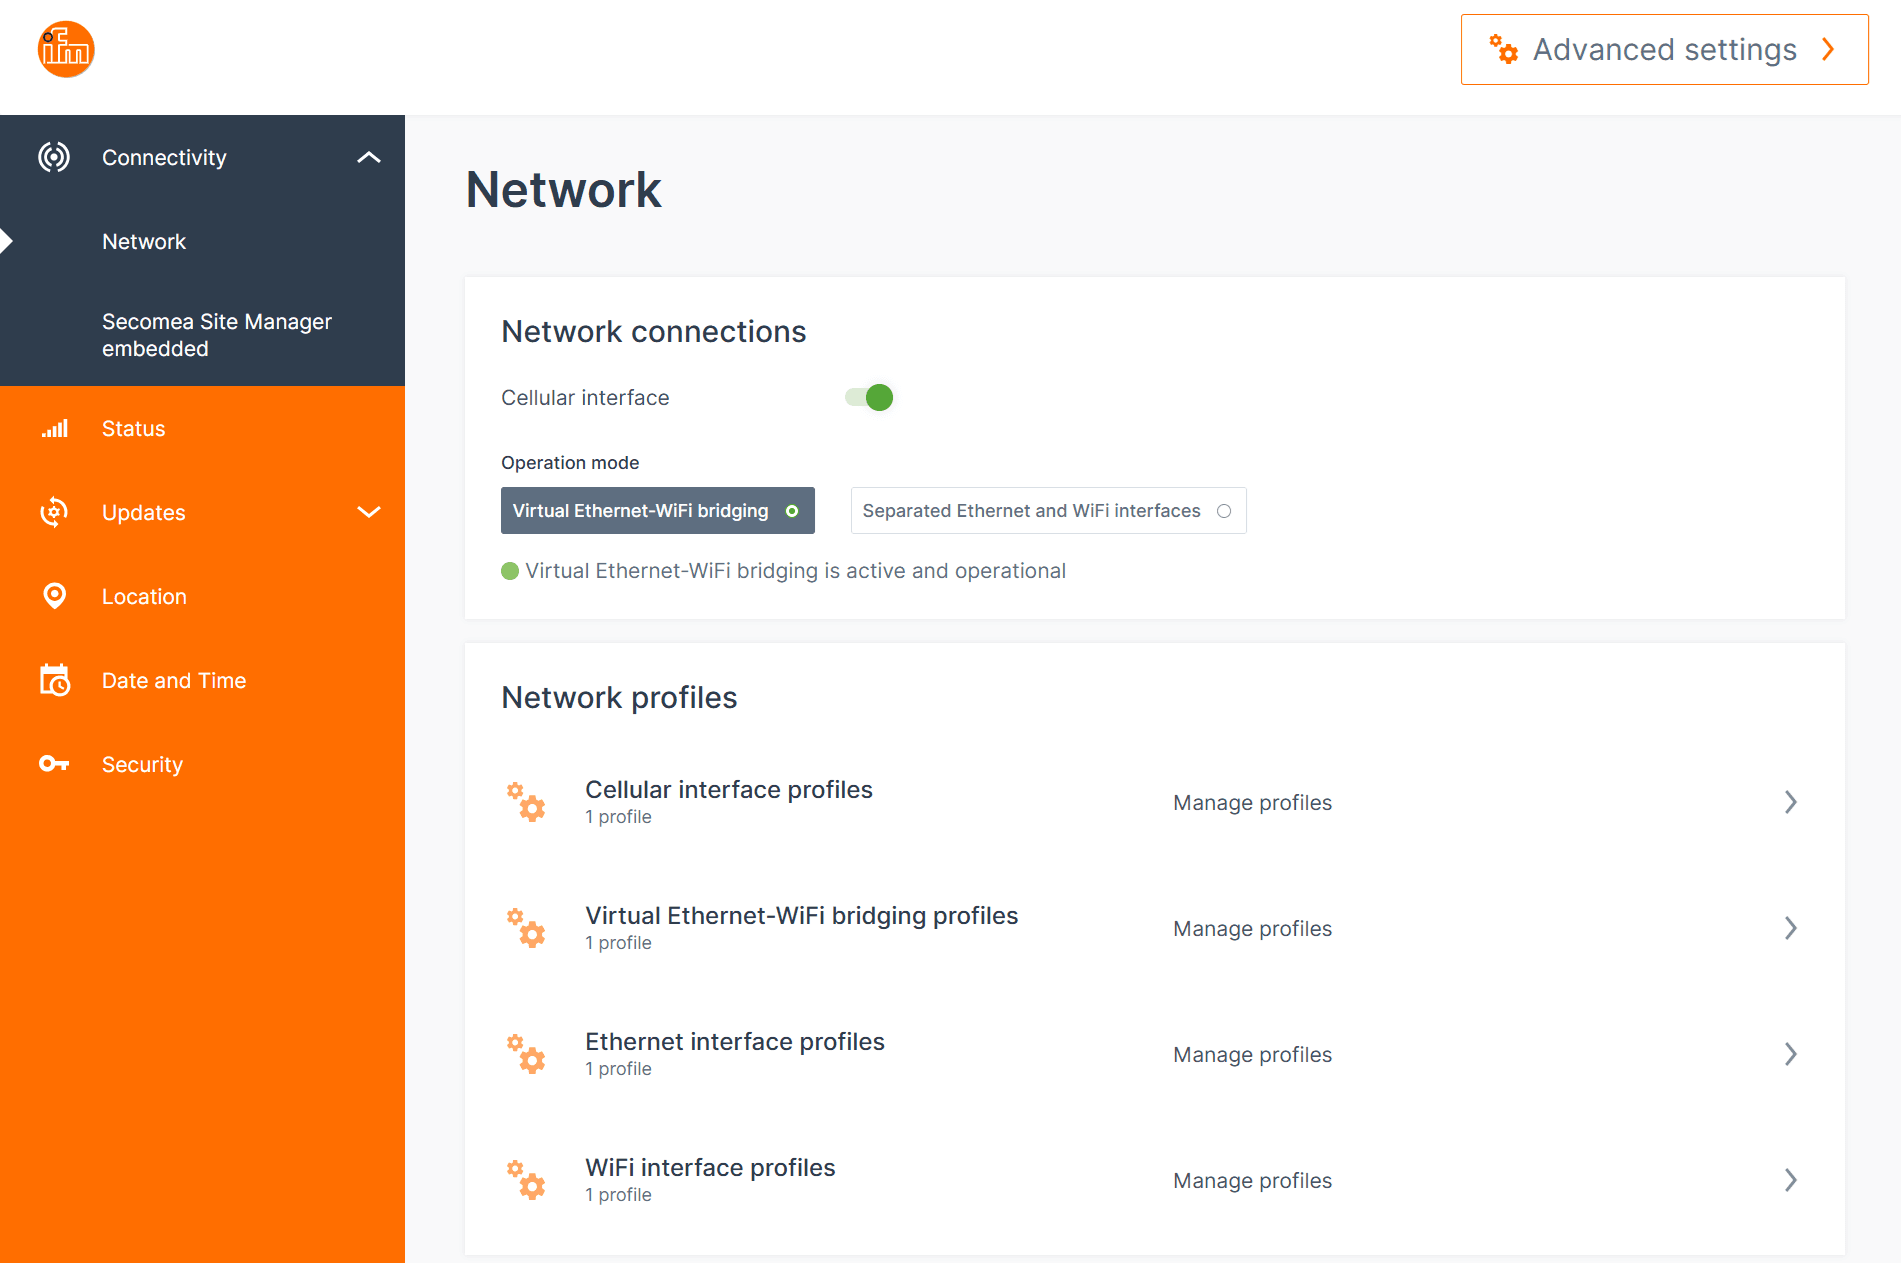The width and height of the screenshot is (1901, 1263).
Task: Click the Security key icon
Action: [x=54, y=764]
